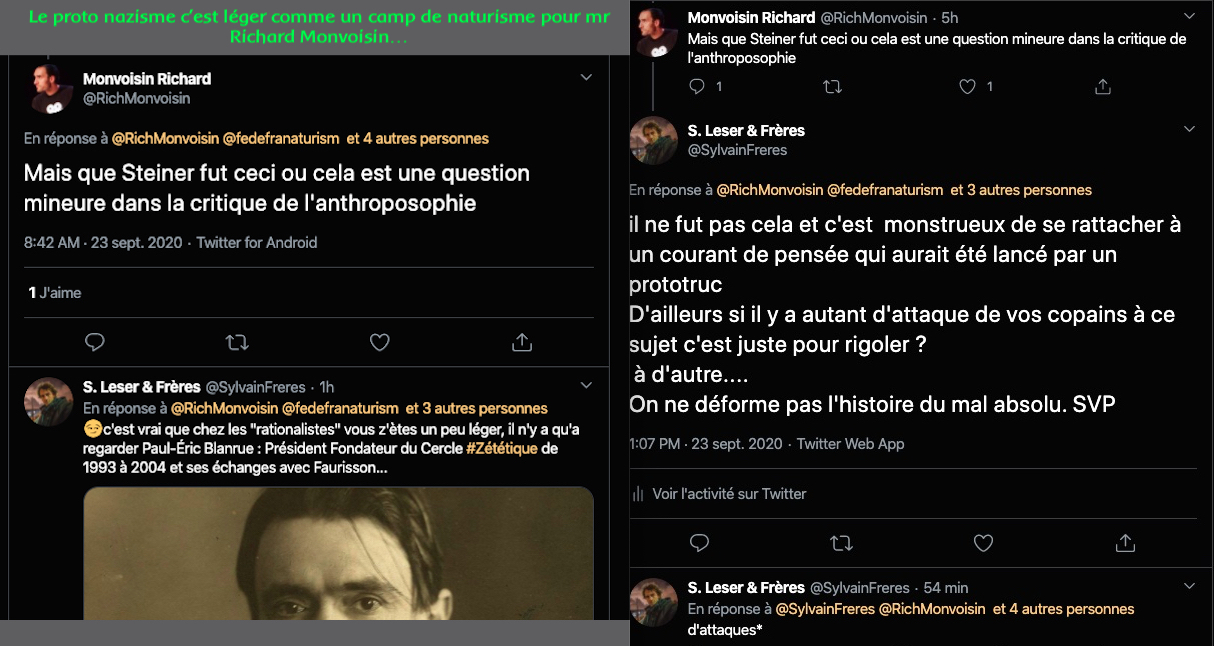This screenshot has height=646, width=1214.
Task: Retweet Monvoisin's tweet posted 5h ago
Action: [831, 87]
